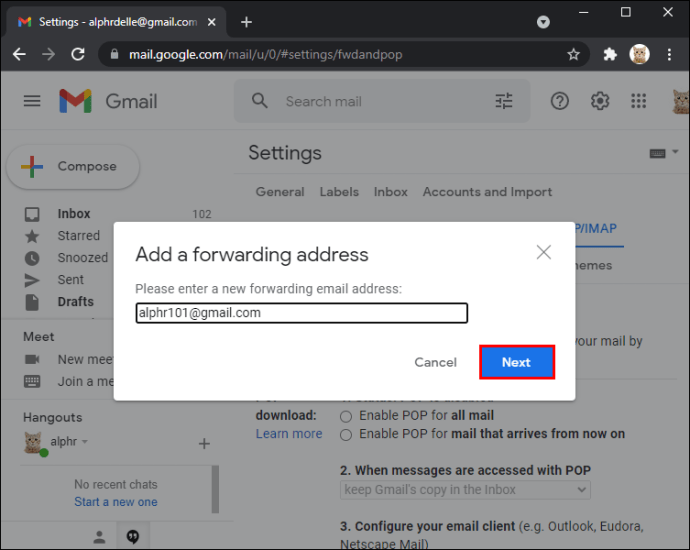Click the Drafts file icon
Viewport: 690px width, 550px height.
(x=32, y=302)
